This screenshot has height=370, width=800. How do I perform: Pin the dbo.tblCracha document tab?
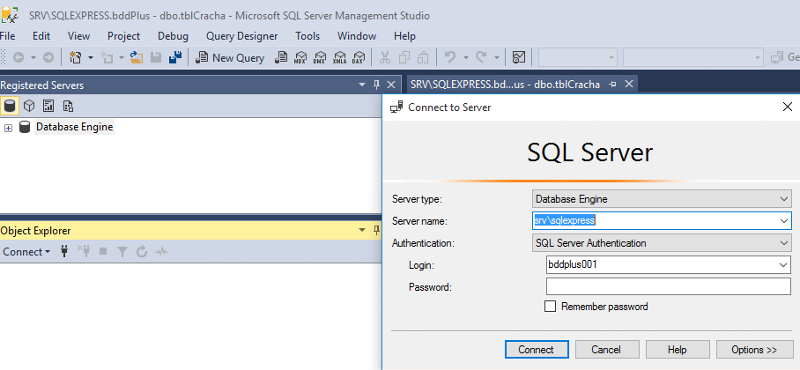click(x=613, y=84)
